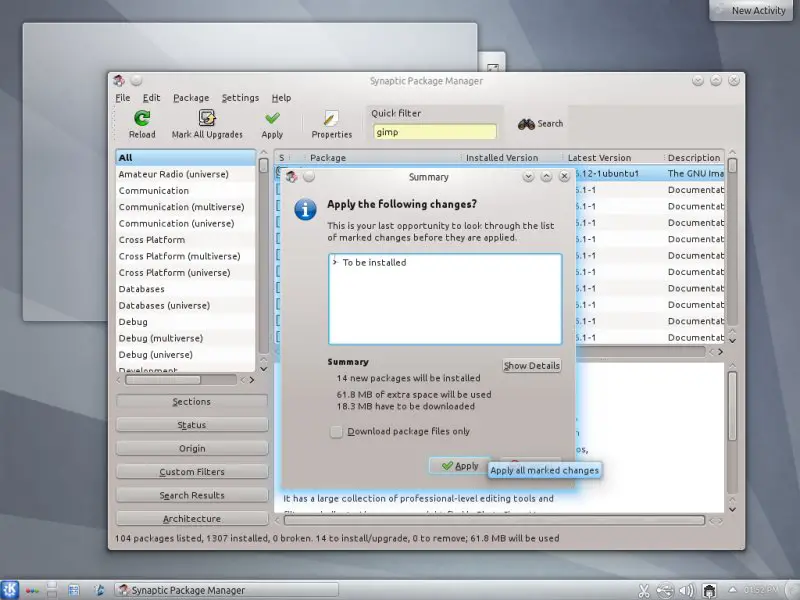Enable Download package files only checkbox
Image resolution: width=800 pixels, height=600 pixels.
coord(336,432)
